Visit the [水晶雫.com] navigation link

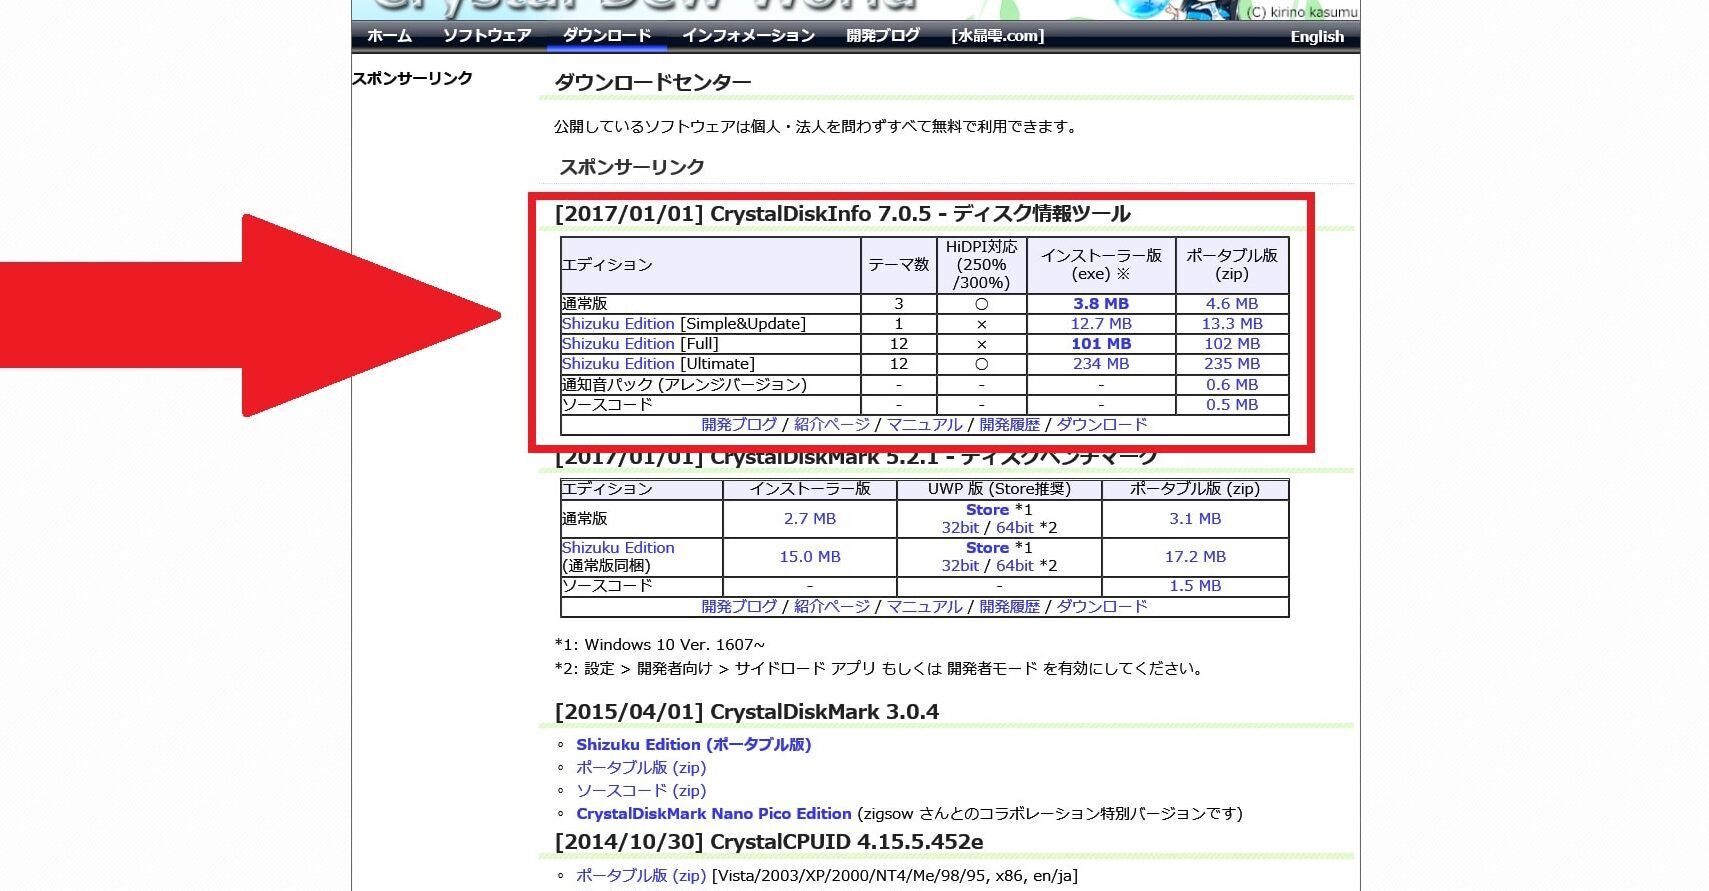pyautogui.click(x=998, y=36)
